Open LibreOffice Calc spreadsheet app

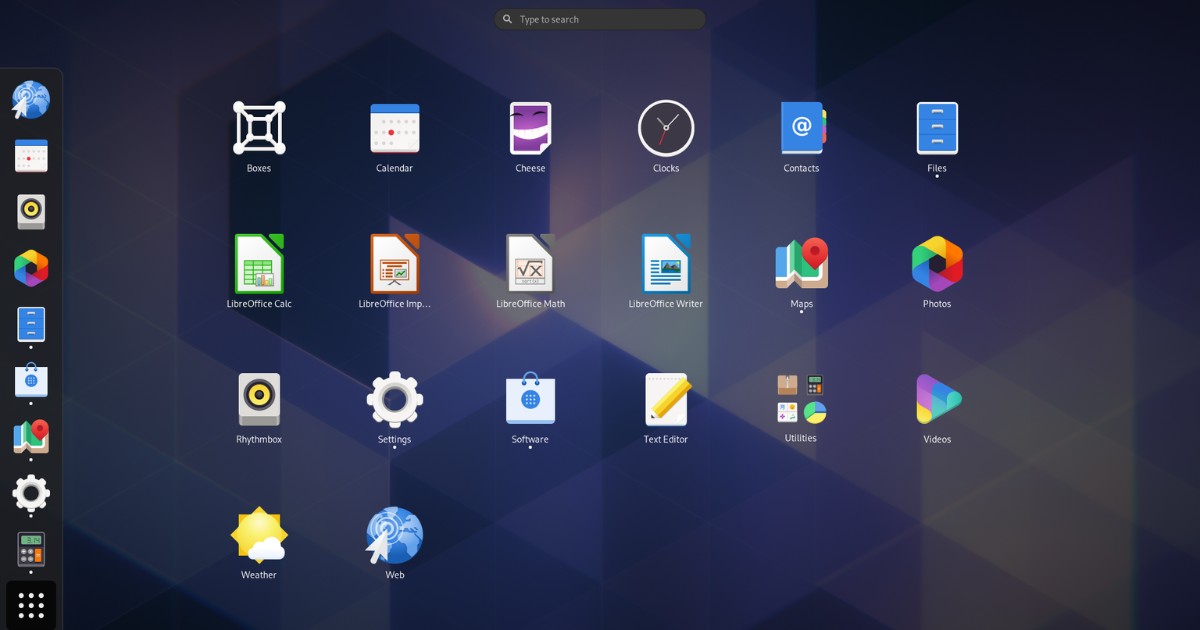click(x=259, y=264)
